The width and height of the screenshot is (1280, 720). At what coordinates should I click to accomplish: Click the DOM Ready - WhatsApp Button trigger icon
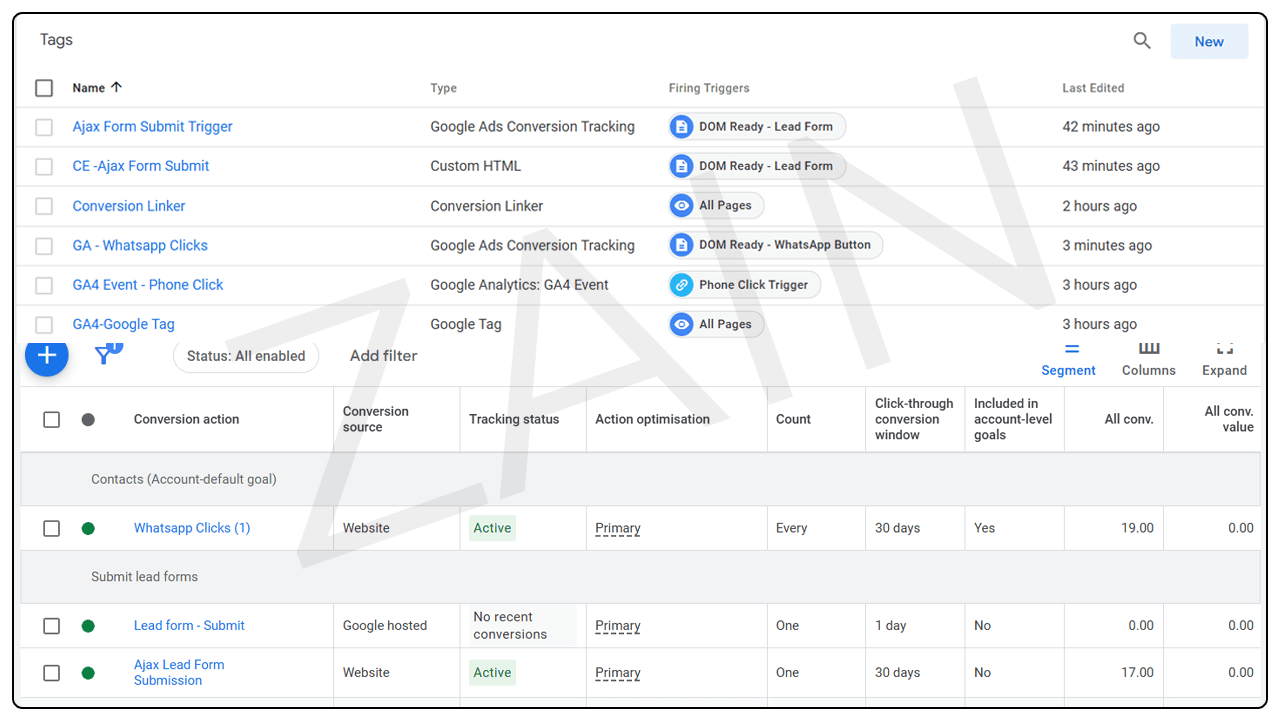click(x=682, y=245)
